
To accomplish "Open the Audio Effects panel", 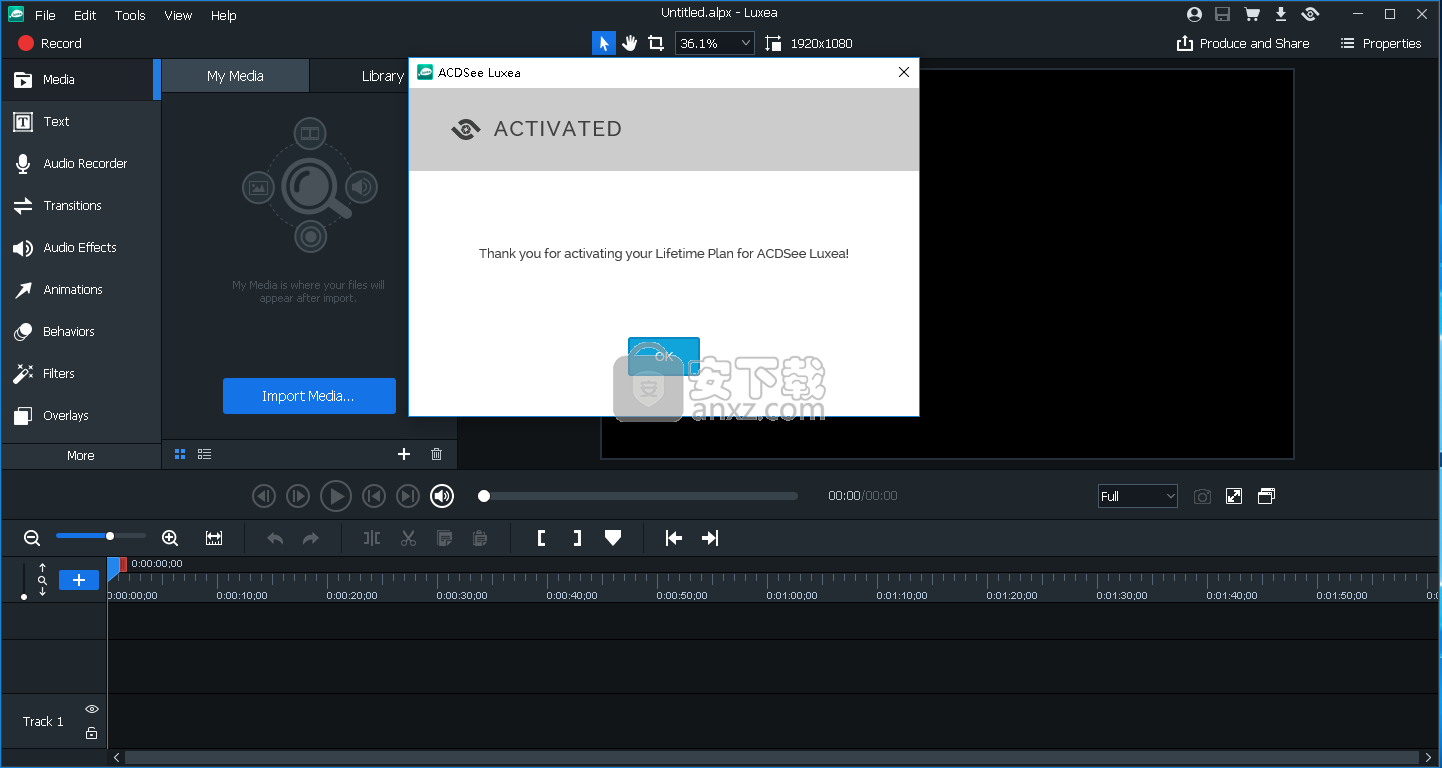I will (80, 247).
